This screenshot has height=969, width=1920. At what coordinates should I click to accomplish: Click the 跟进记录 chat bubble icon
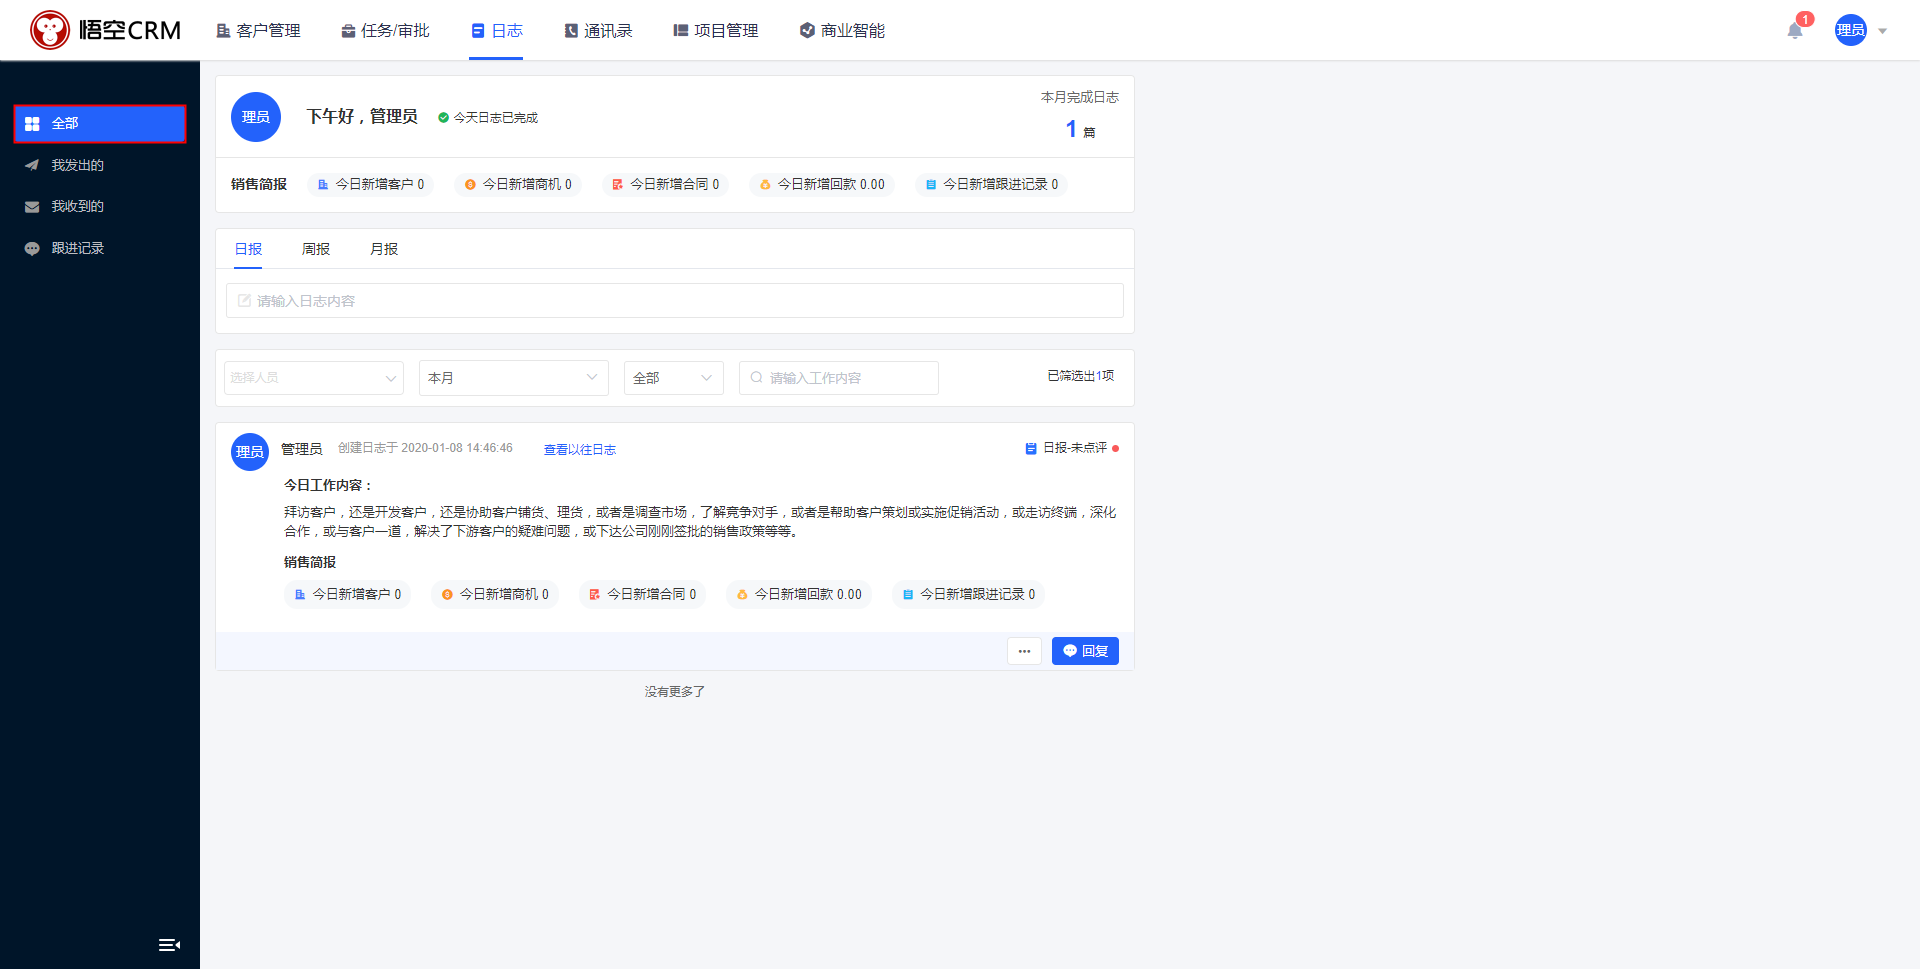pyautogui.click(x=32, y=248)
